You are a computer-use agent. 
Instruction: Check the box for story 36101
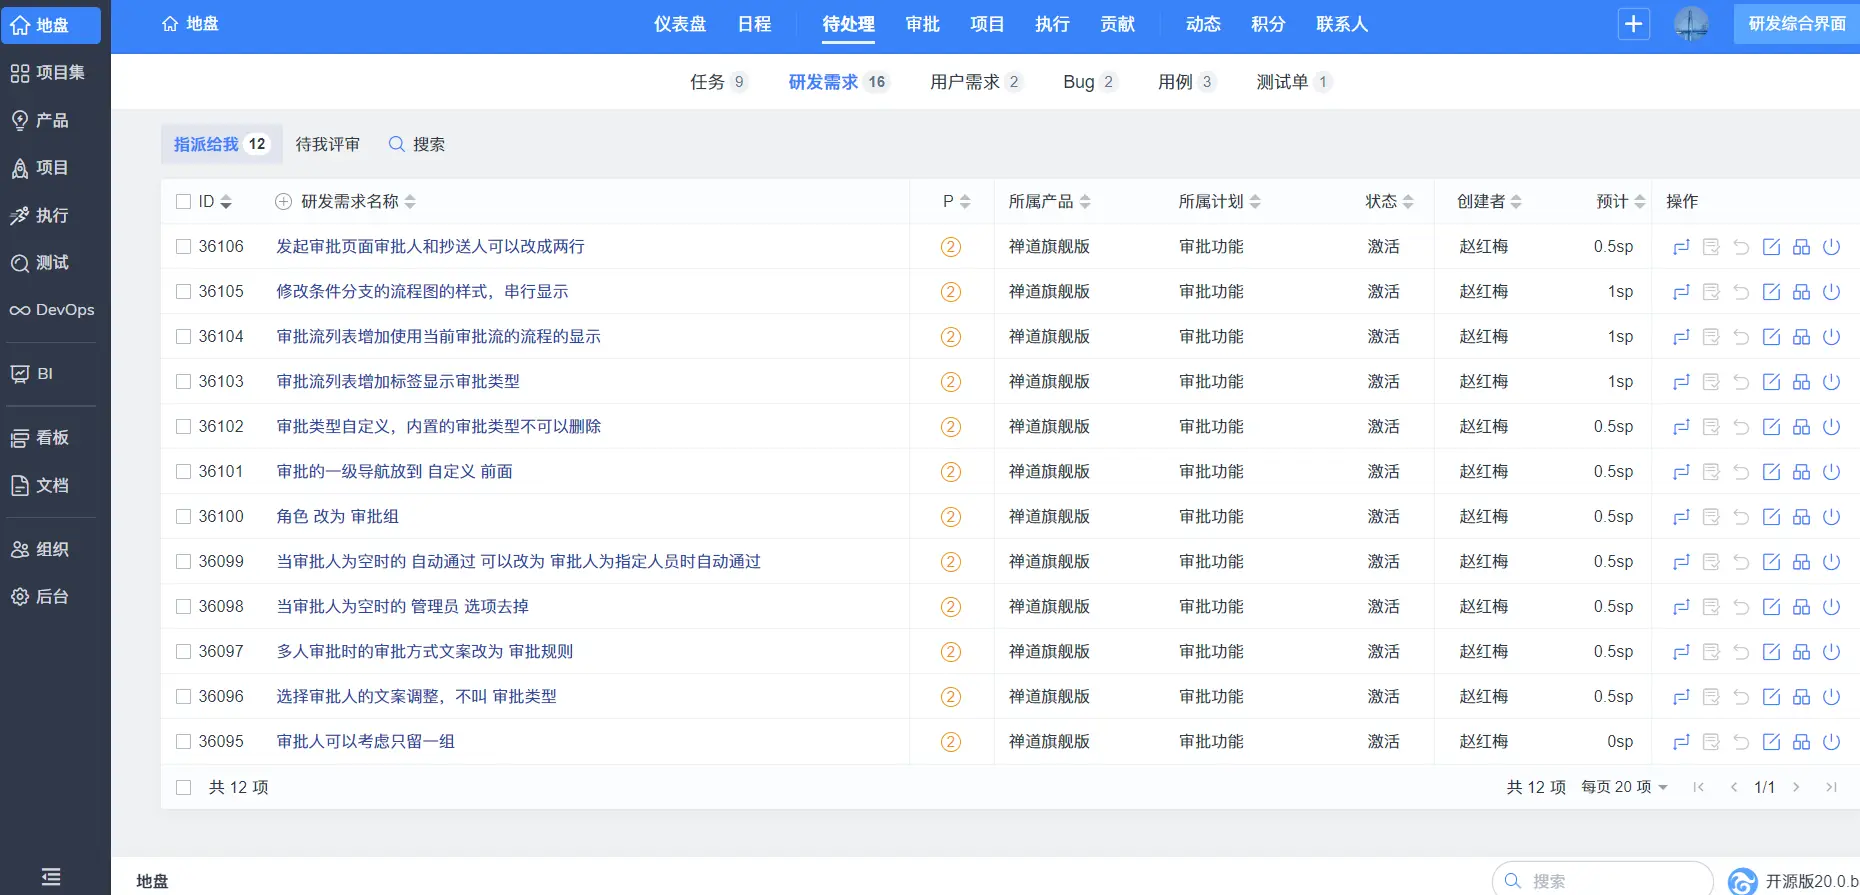pyautogui.click(x=183, y=472)
